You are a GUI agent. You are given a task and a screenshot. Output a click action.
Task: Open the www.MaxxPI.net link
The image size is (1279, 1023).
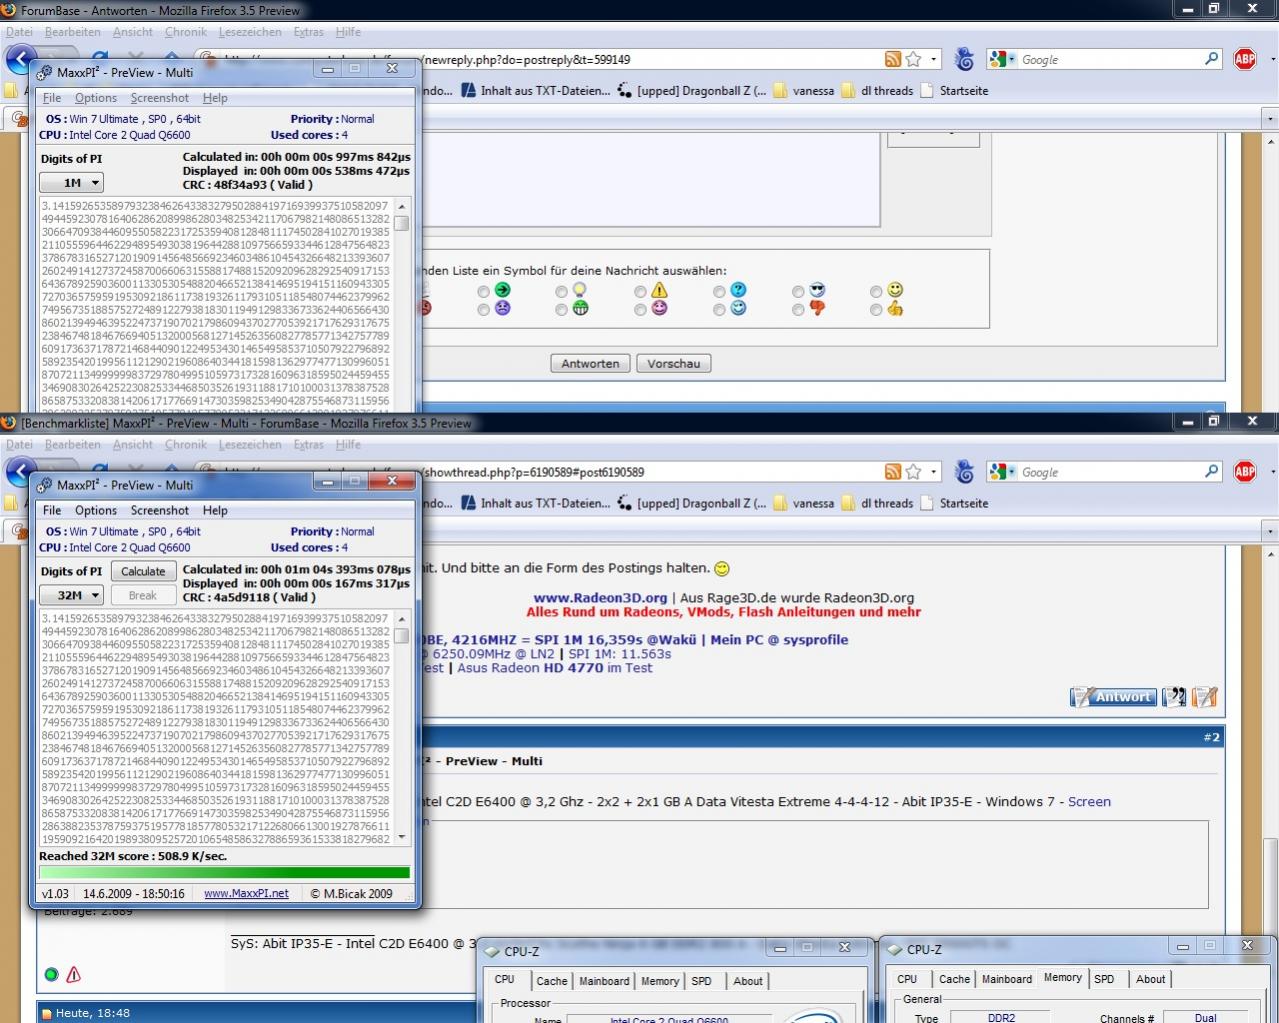coord(246,894)
